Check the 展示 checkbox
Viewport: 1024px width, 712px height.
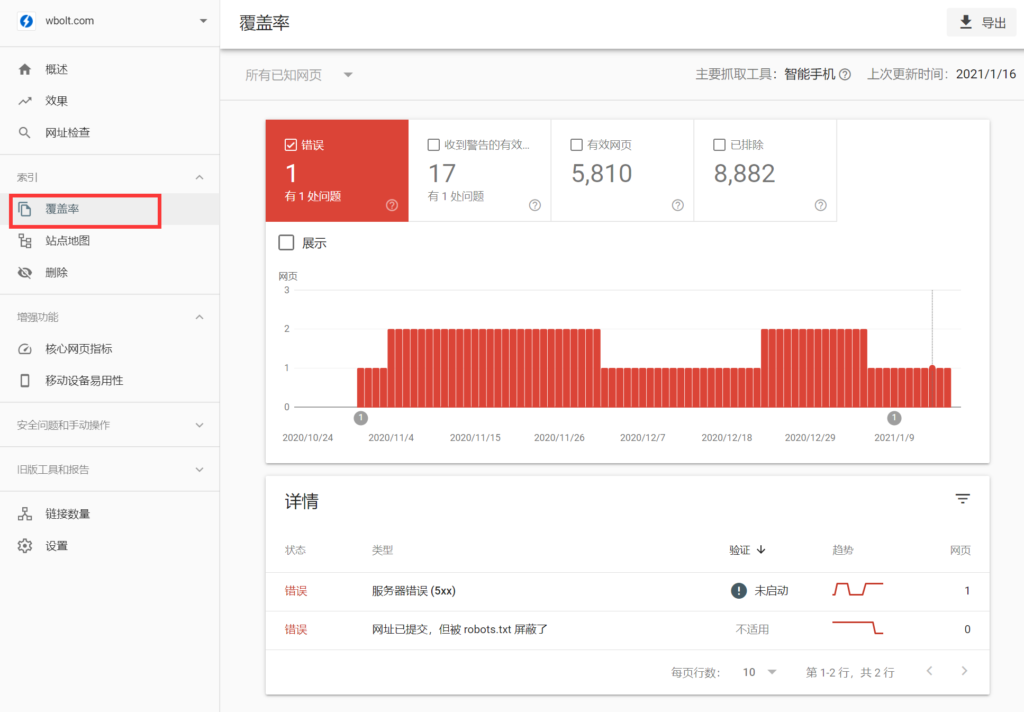[287, 243]
